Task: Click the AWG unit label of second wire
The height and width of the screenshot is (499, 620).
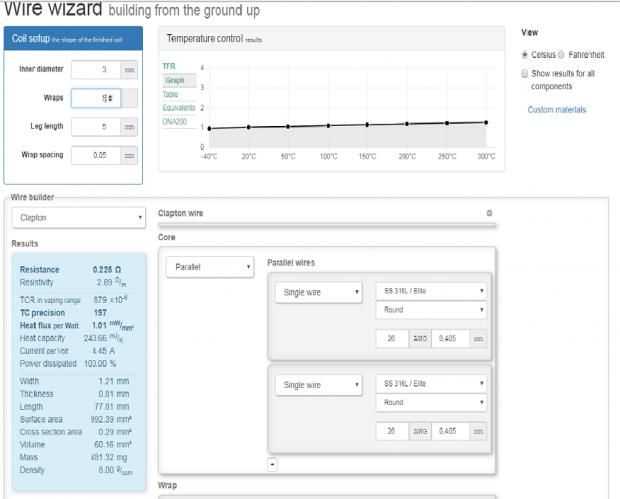Action: pyautogui.click(x=420, y=431)
